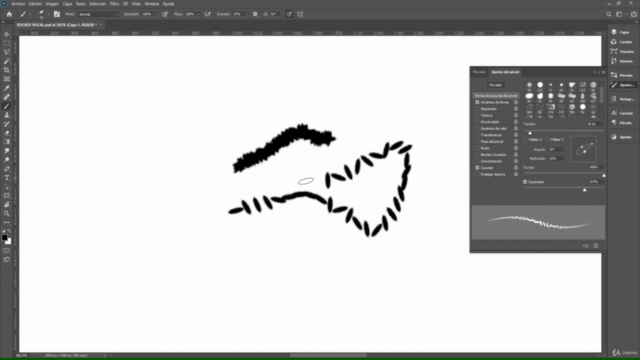
Task: Open the Filtro menu
Action: [x=114, y=4]
